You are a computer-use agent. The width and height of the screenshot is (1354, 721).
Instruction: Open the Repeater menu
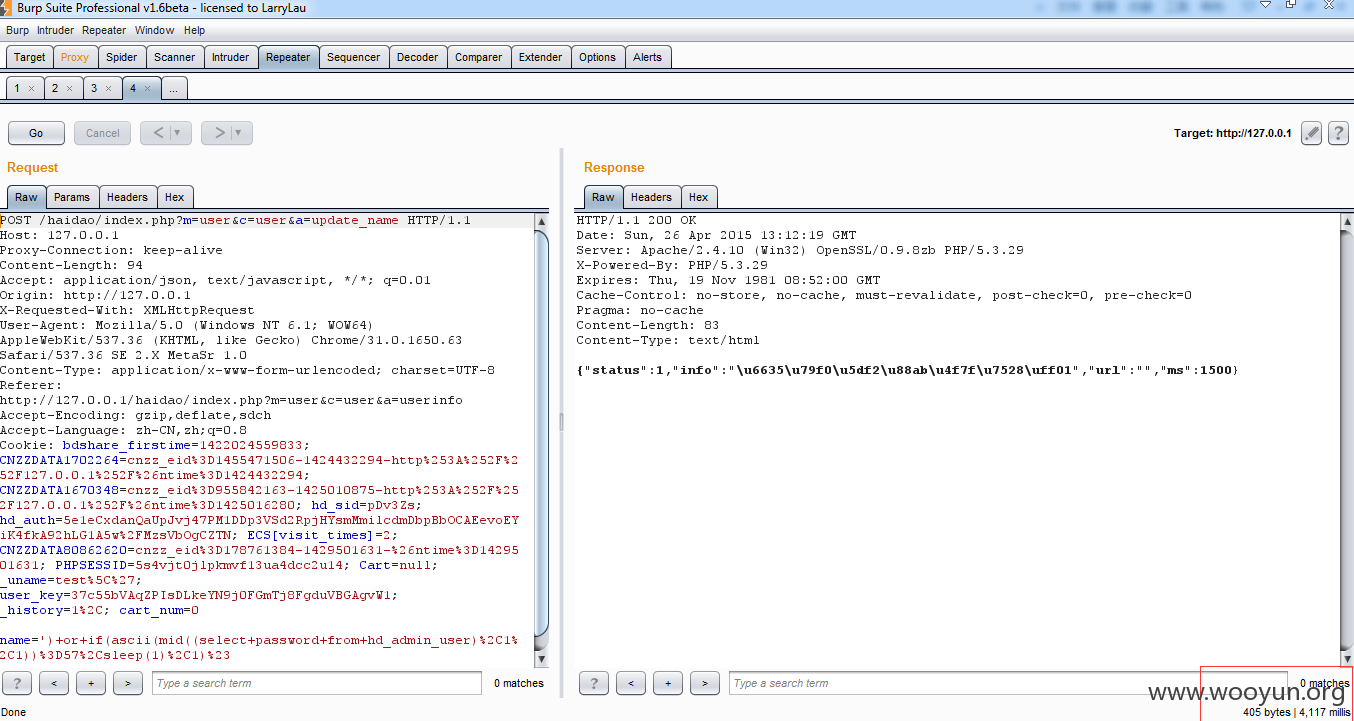pos(104,30)
